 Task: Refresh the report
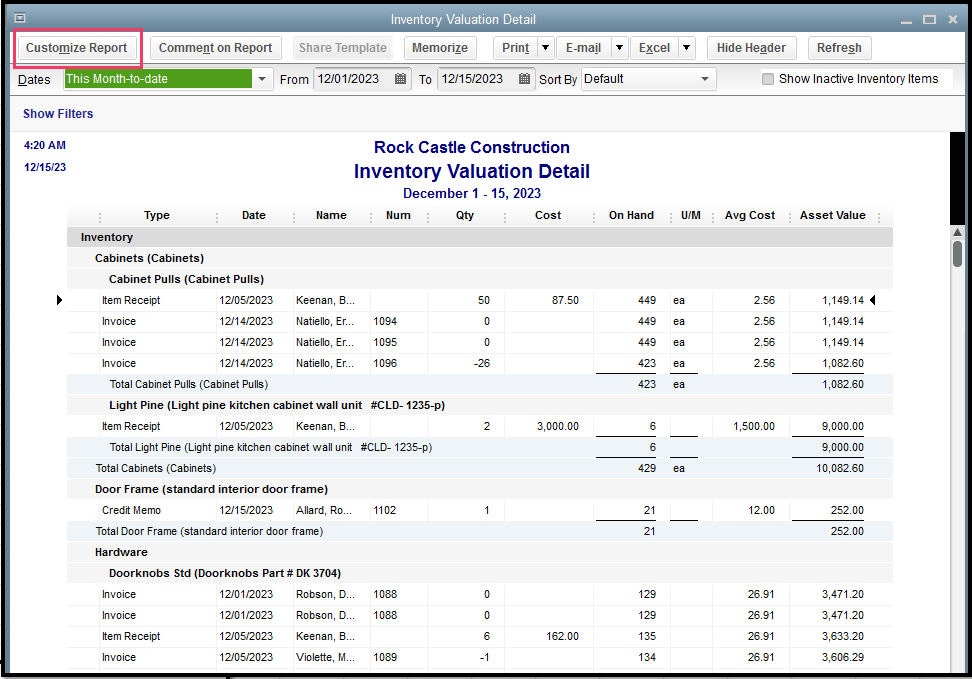tap(839, 48)
